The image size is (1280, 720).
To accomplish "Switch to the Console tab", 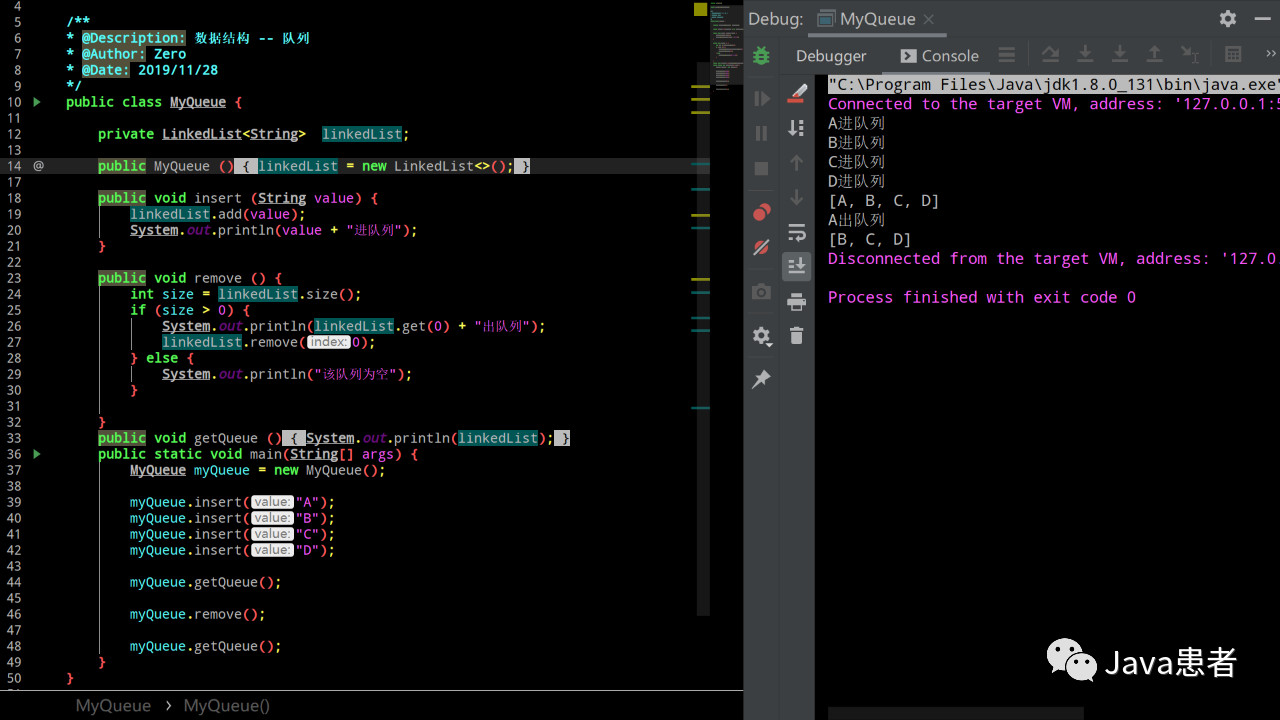I will click(x=939, y=56).
